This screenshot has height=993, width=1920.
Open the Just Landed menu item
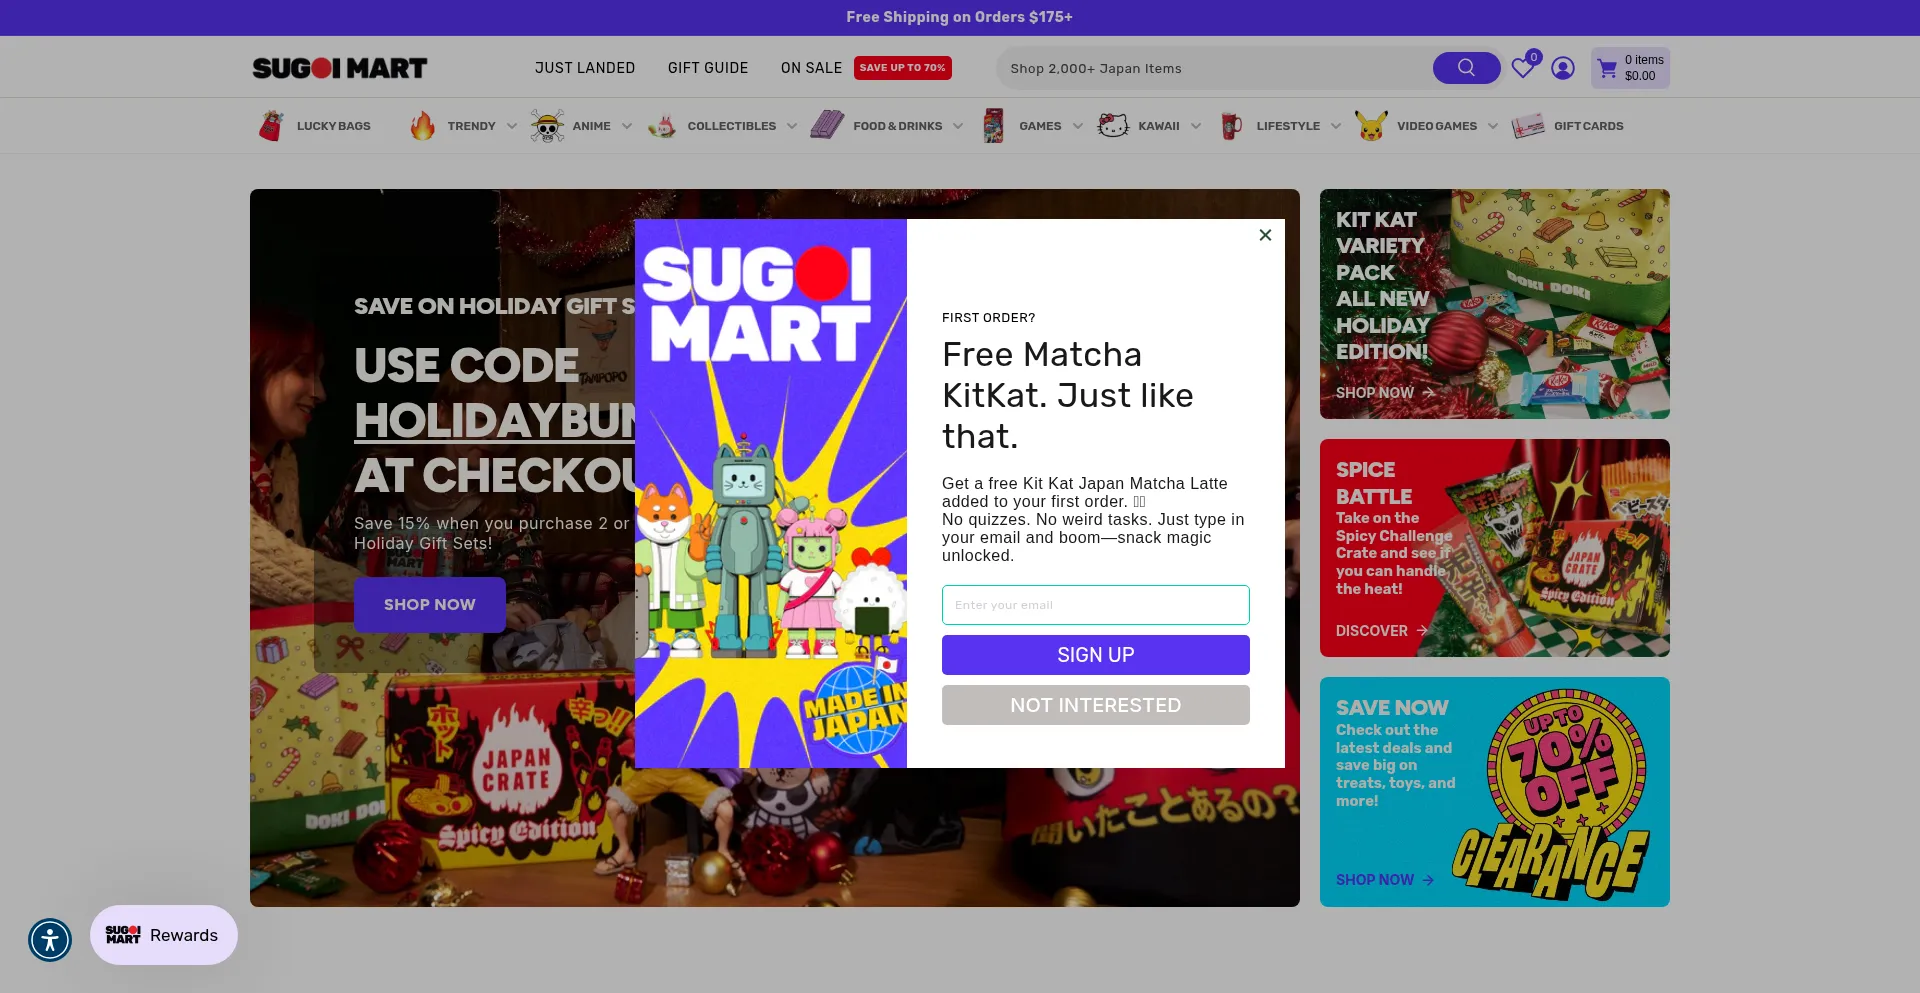tap(585, 68)
